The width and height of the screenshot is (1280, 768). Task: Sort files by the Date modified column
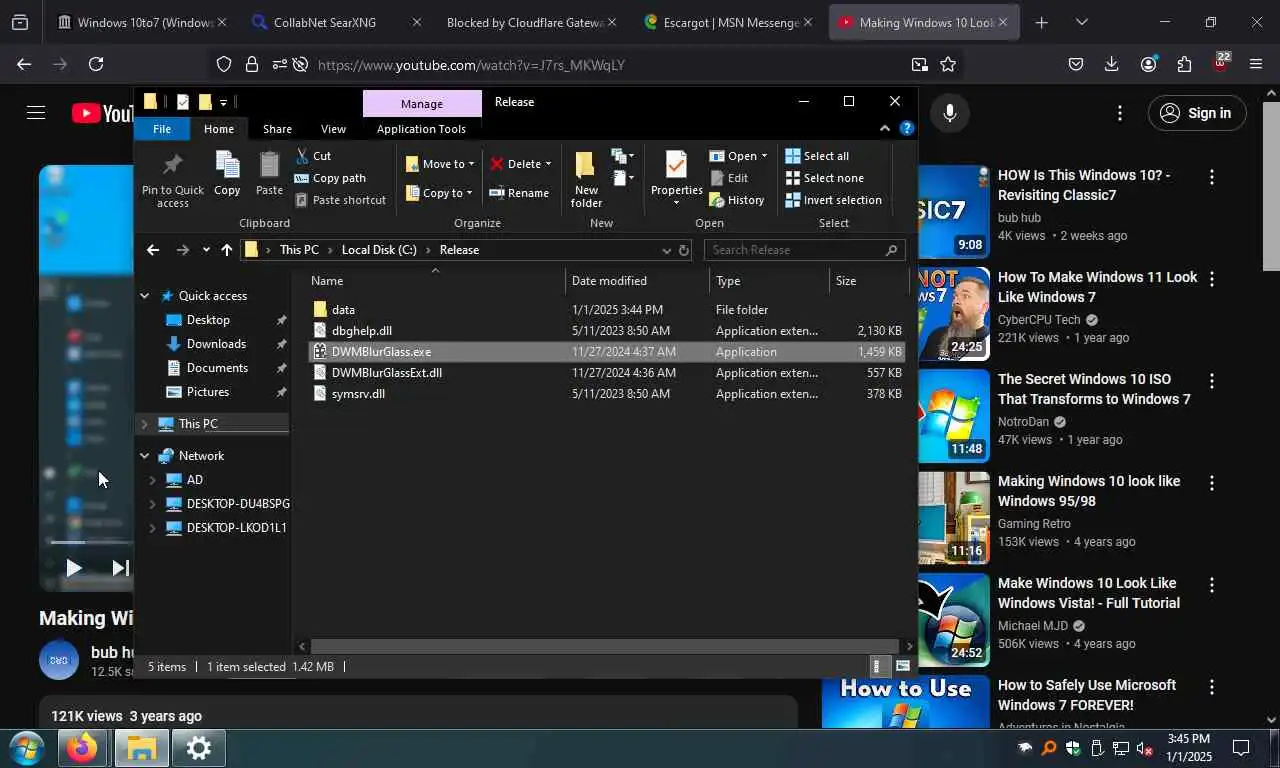tap(637, 281)
